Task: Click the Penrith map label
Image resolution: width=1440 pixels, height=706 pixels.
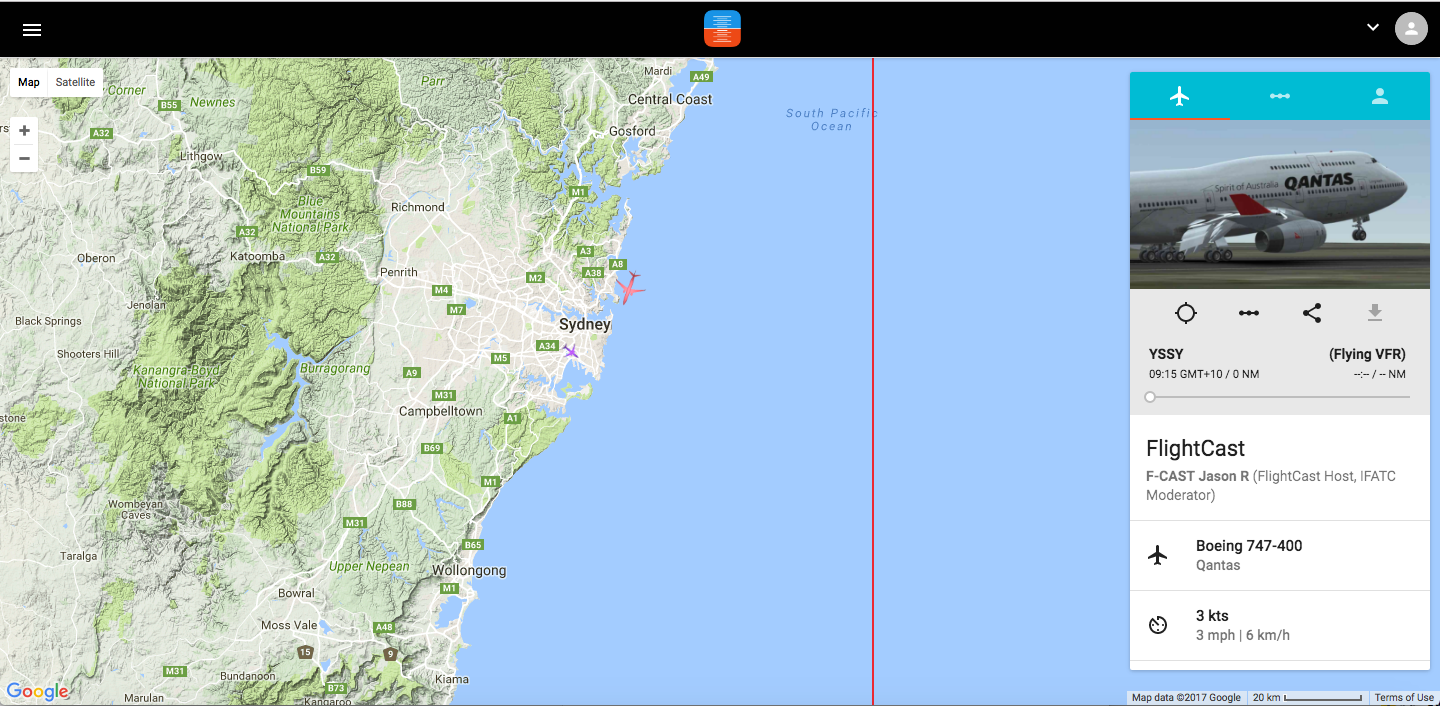Action: (399, 272)
